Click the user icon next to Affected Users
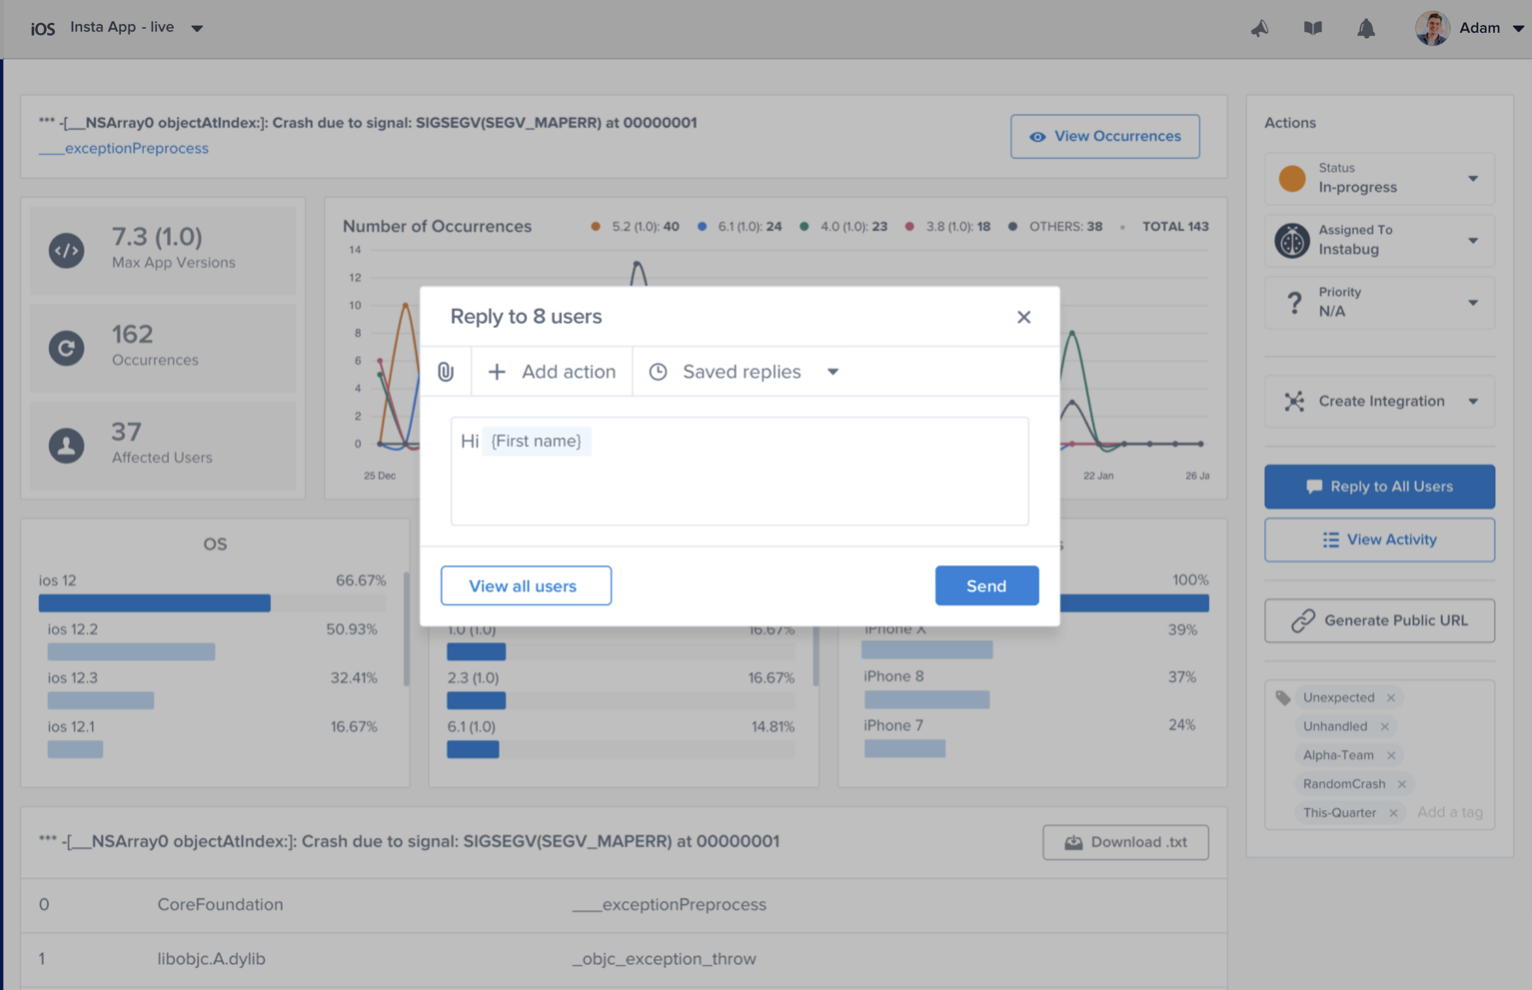 [67, 445]
